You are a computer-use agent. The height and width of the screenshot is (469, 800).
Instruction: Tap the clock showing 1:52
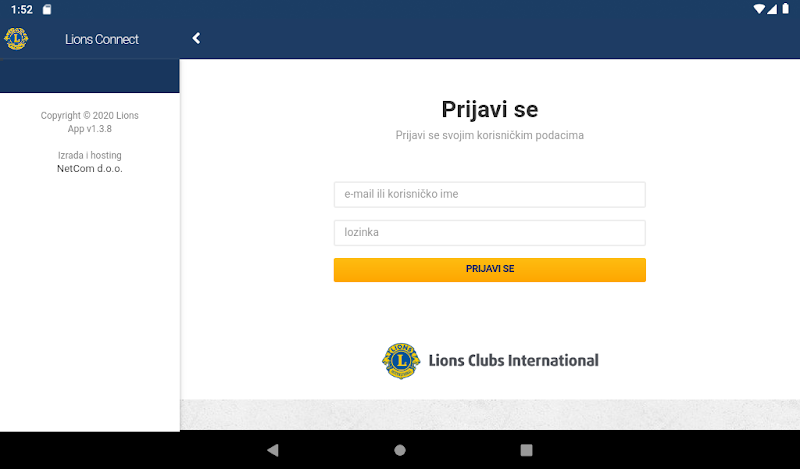coord(21,10)
